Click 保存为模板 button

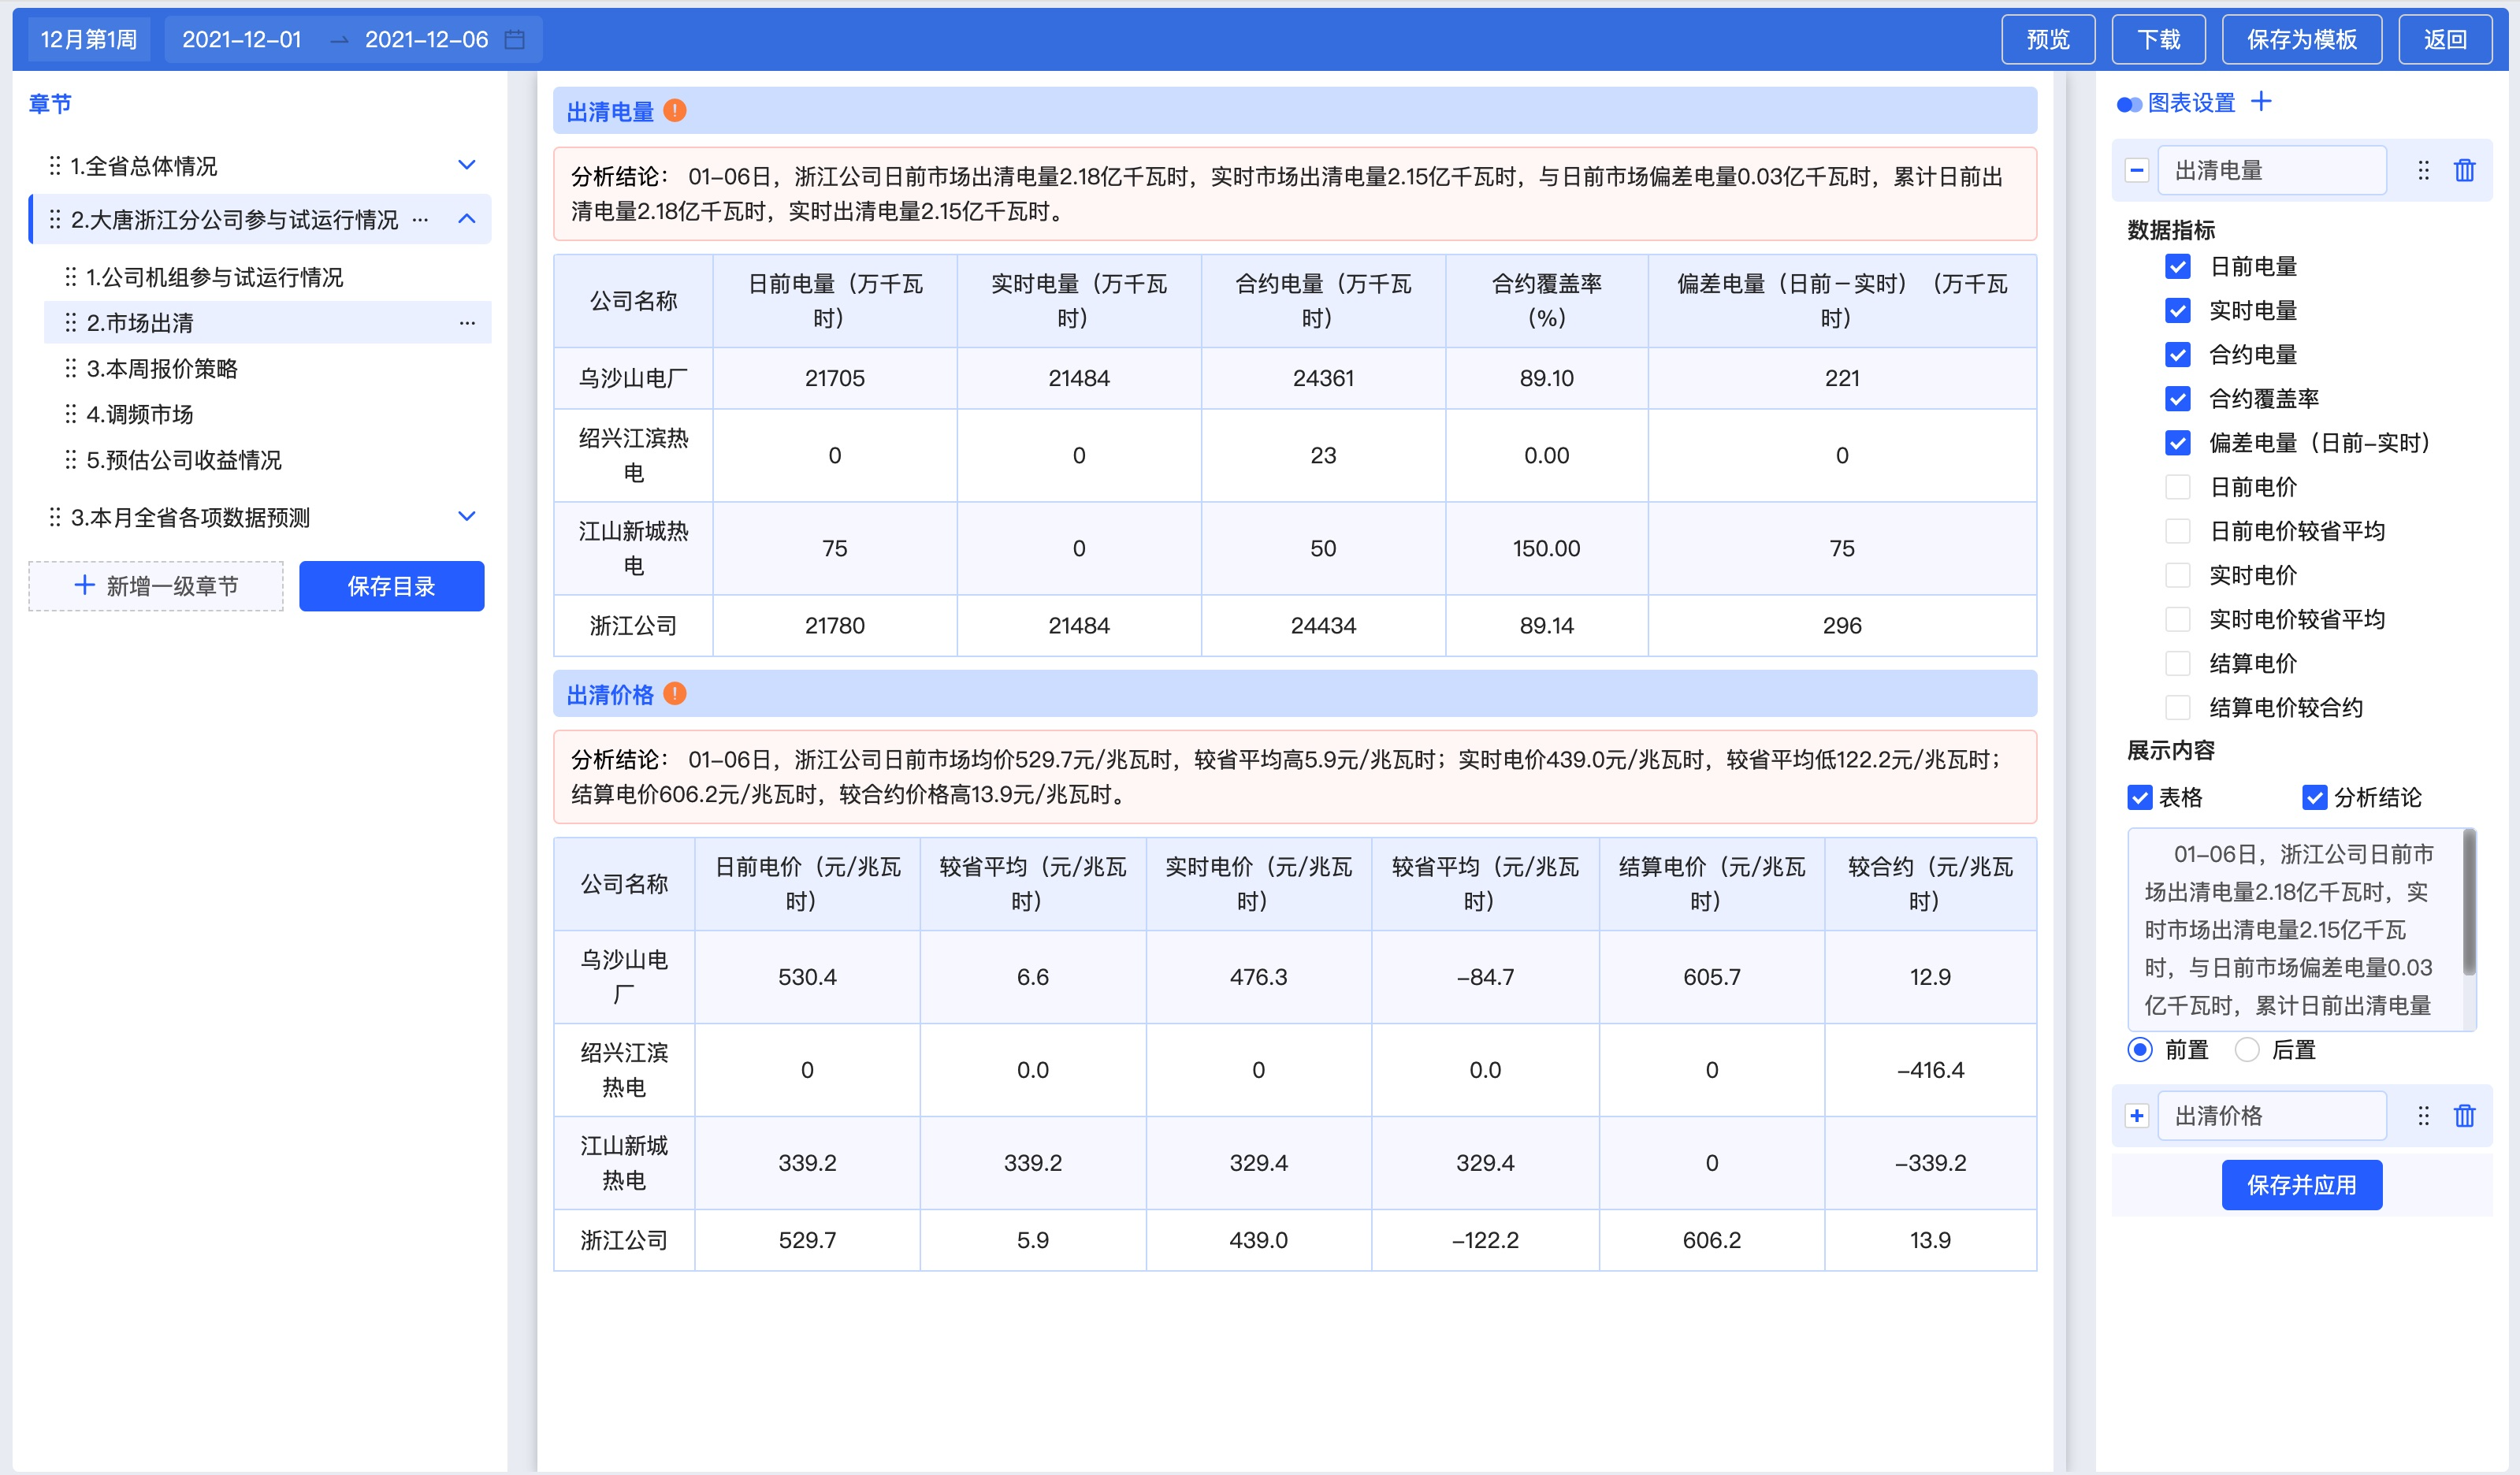[2301, 40]
